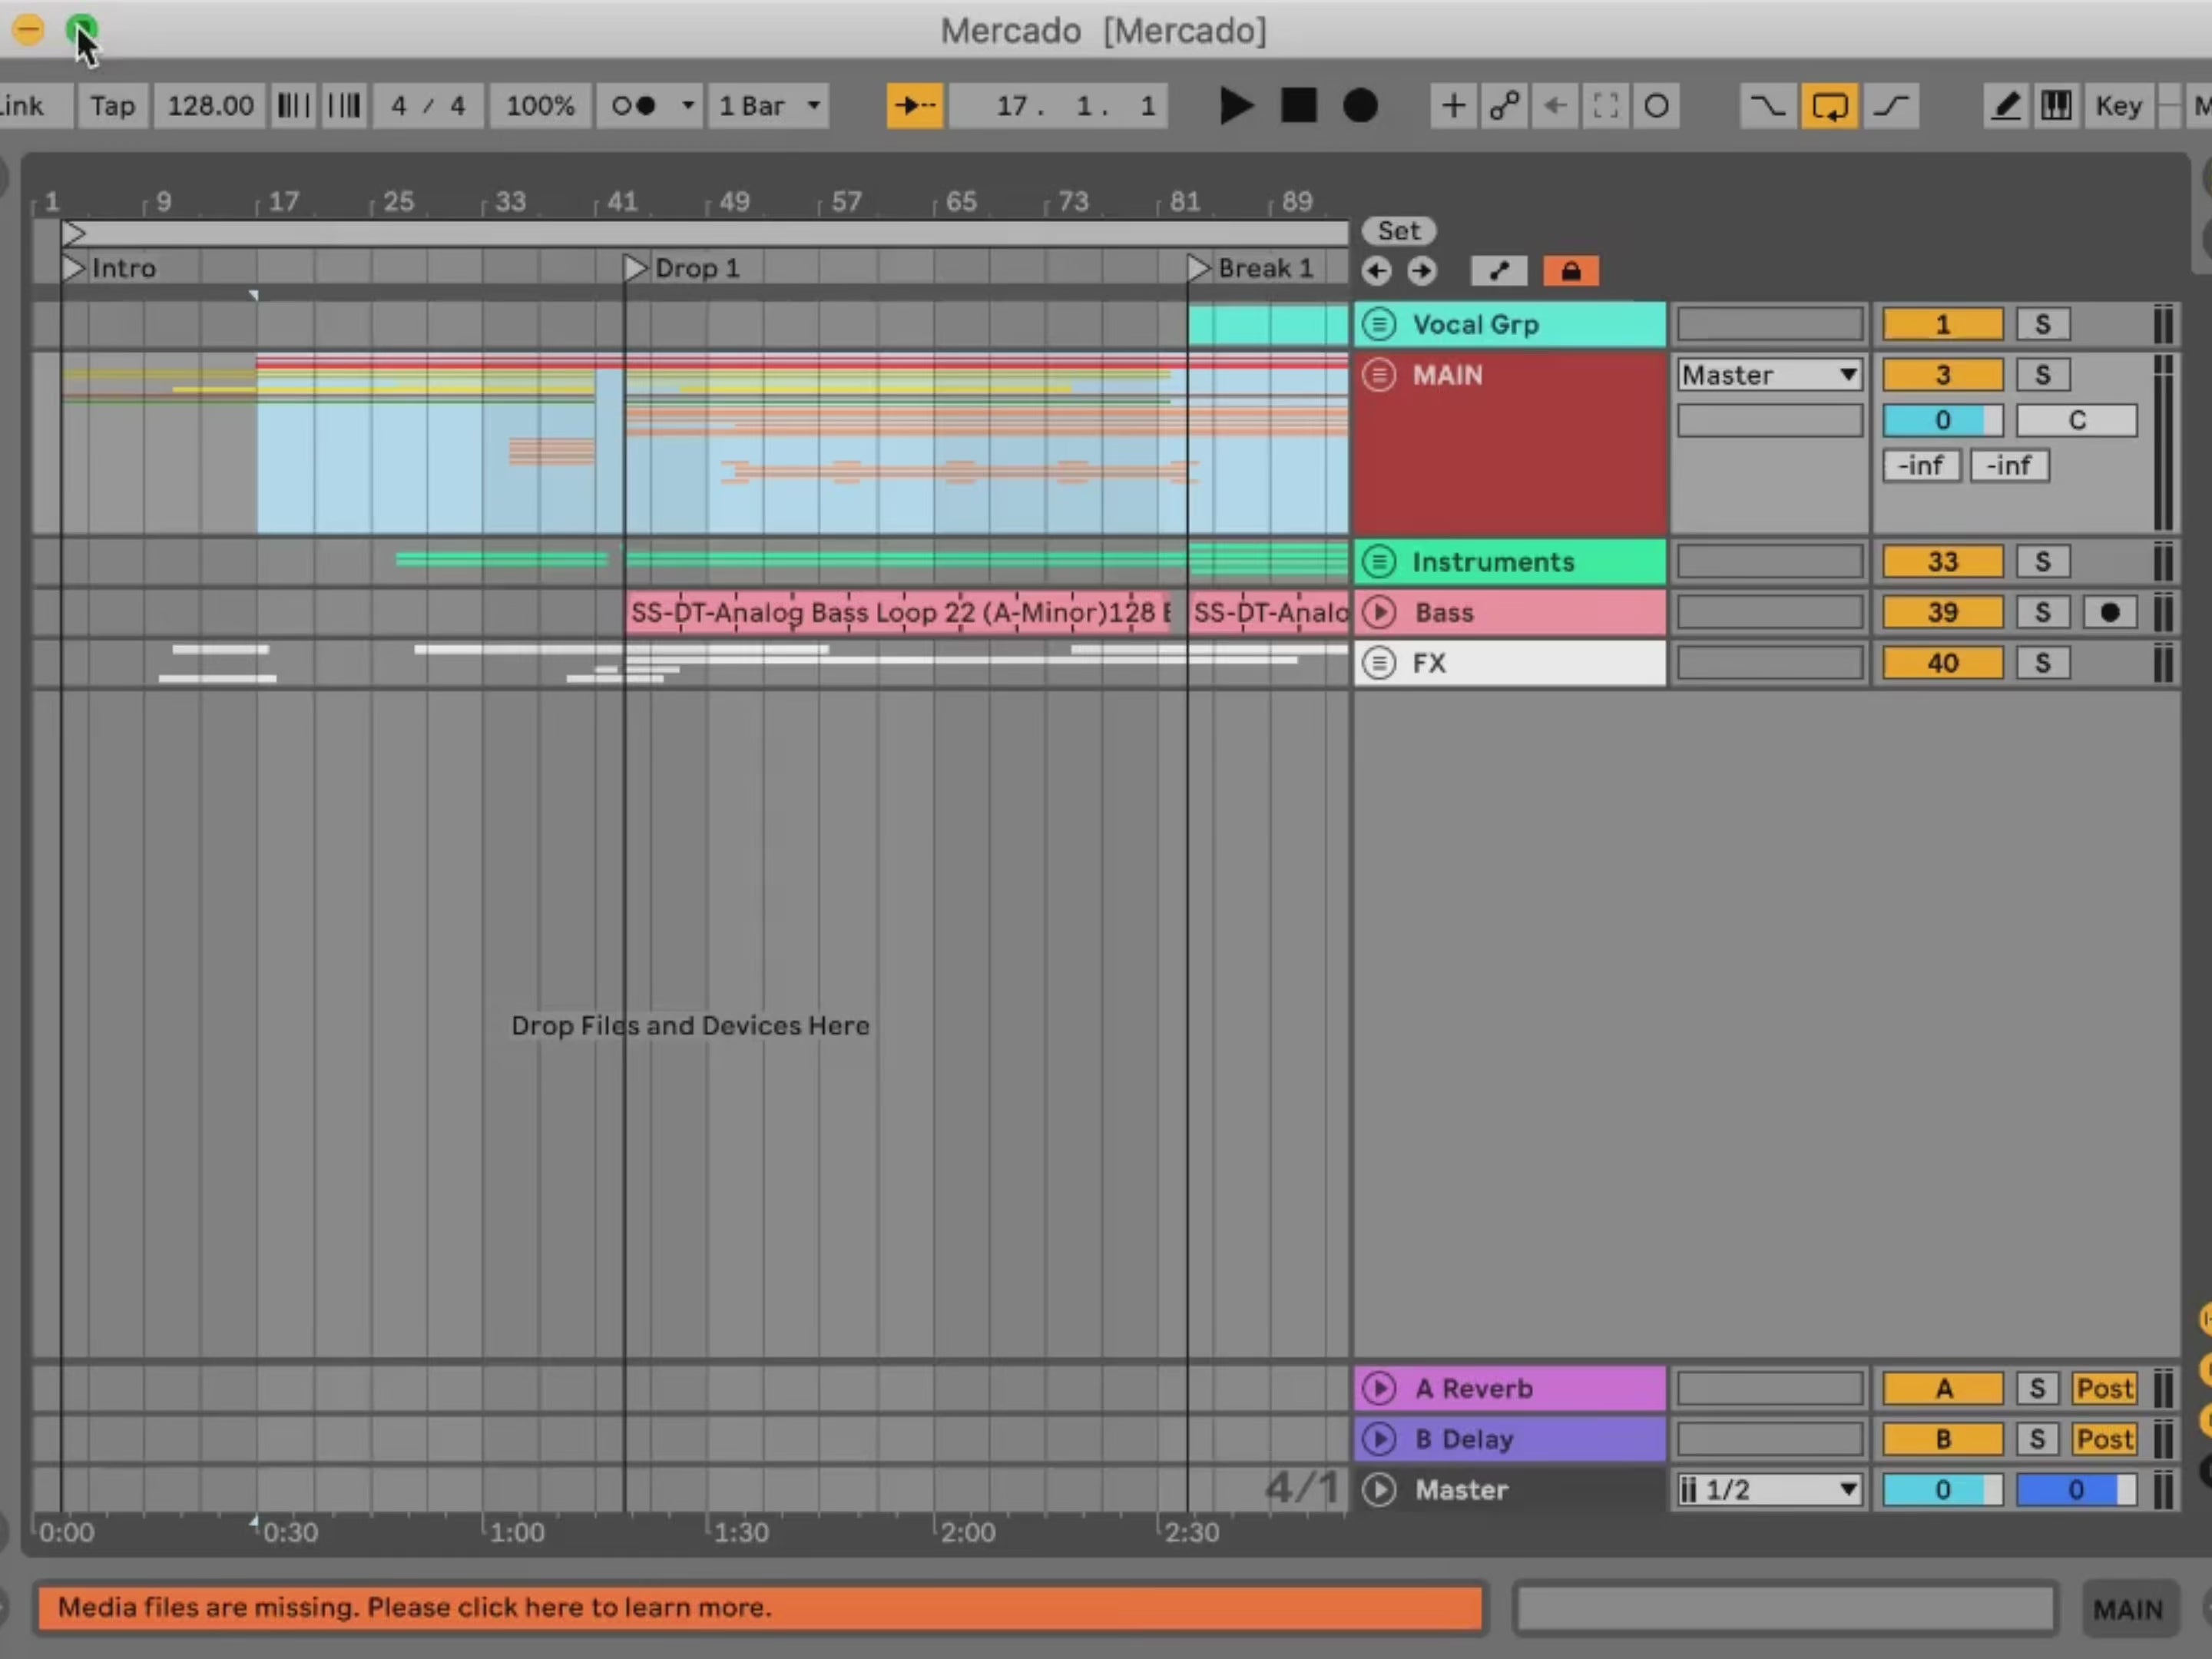Image resolution: width=2212 pixels, height=1659 pixels.
Task: Click Capture MIDI bracket icon
Action: 1606,106
